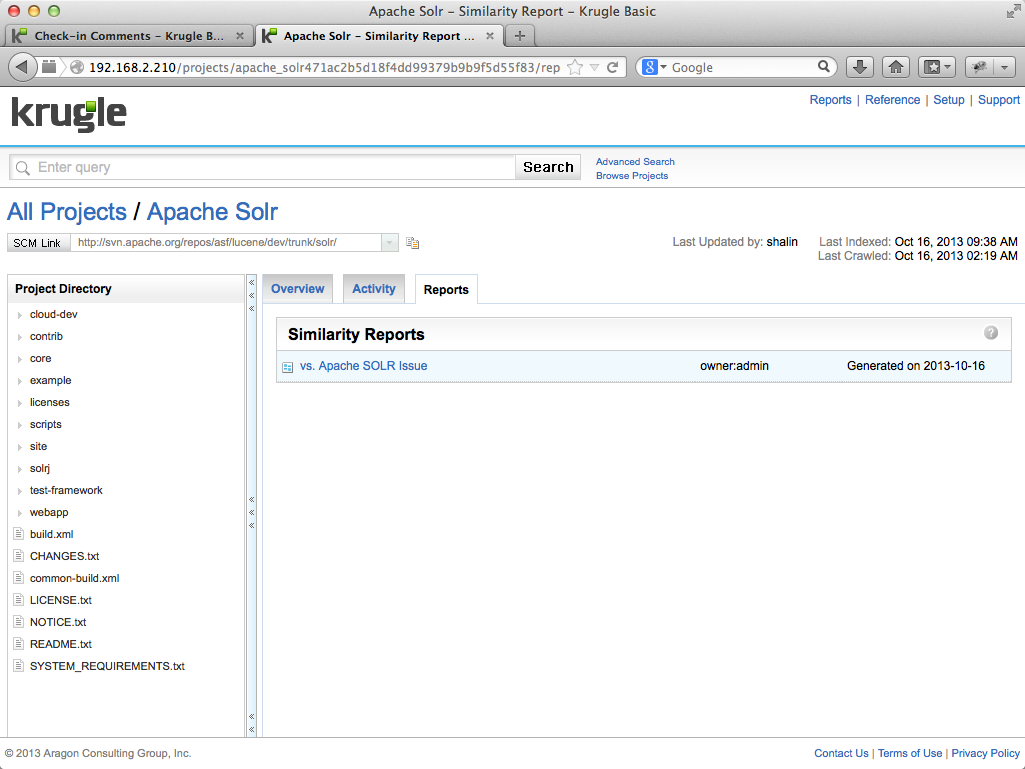Open vs. Apache SOLR Issue report
Viewport: 1025px width, 769px height.
[363, 366]
